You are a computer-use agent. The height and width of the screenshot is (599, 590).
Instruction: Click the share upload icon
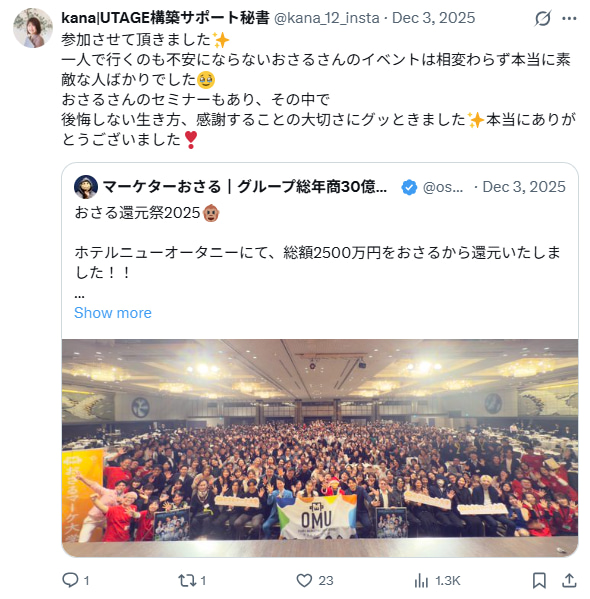[x=569, y=580]
